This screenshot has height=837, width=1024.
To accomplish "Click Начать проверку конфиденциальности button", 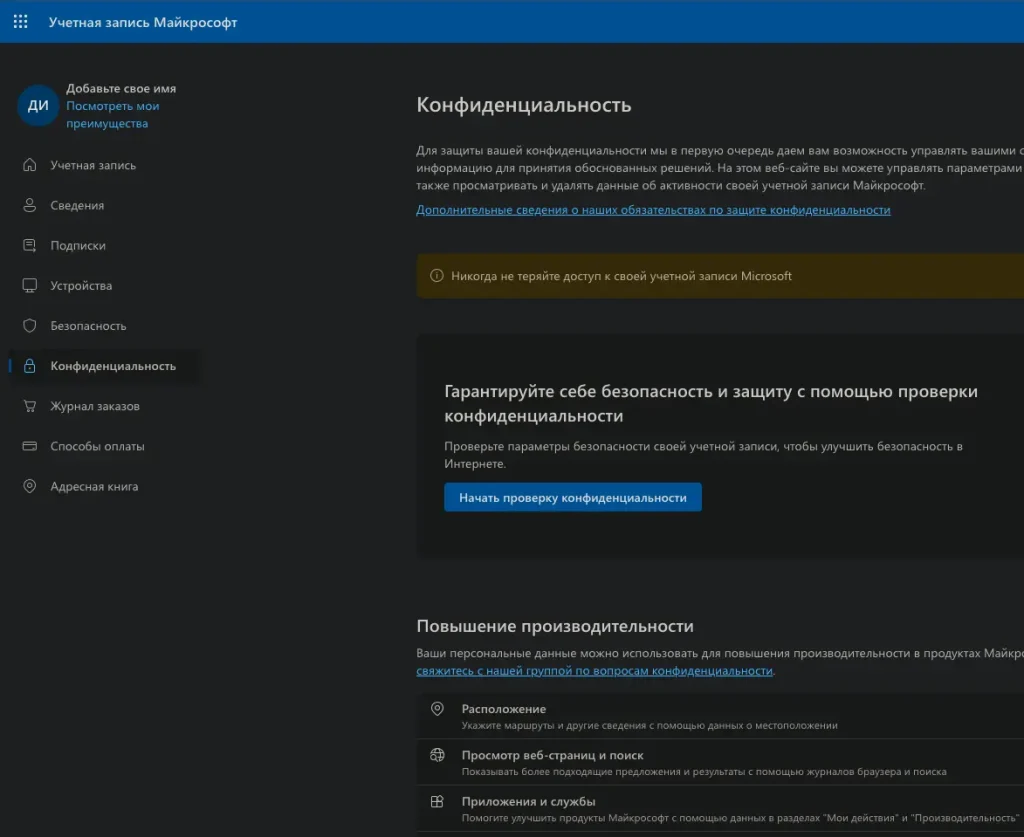I will [x=572, y=497].
